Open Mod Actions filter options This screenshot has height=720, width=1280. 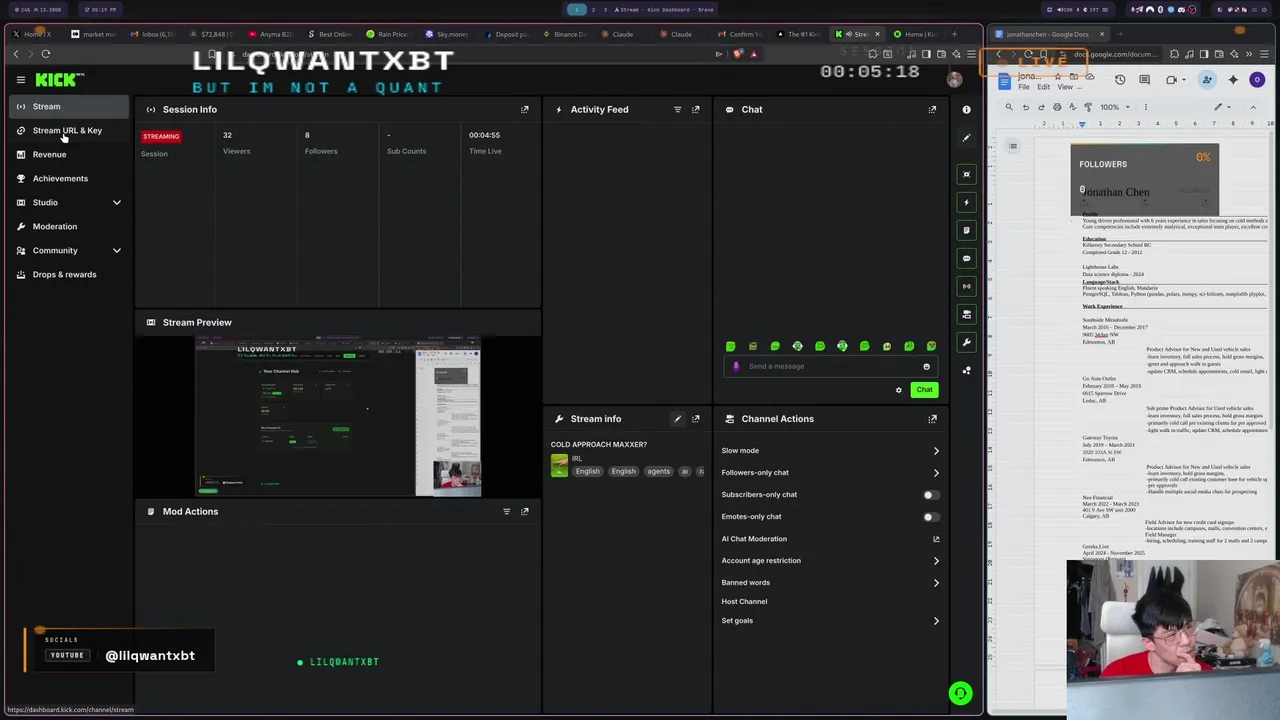pos(506,511)
